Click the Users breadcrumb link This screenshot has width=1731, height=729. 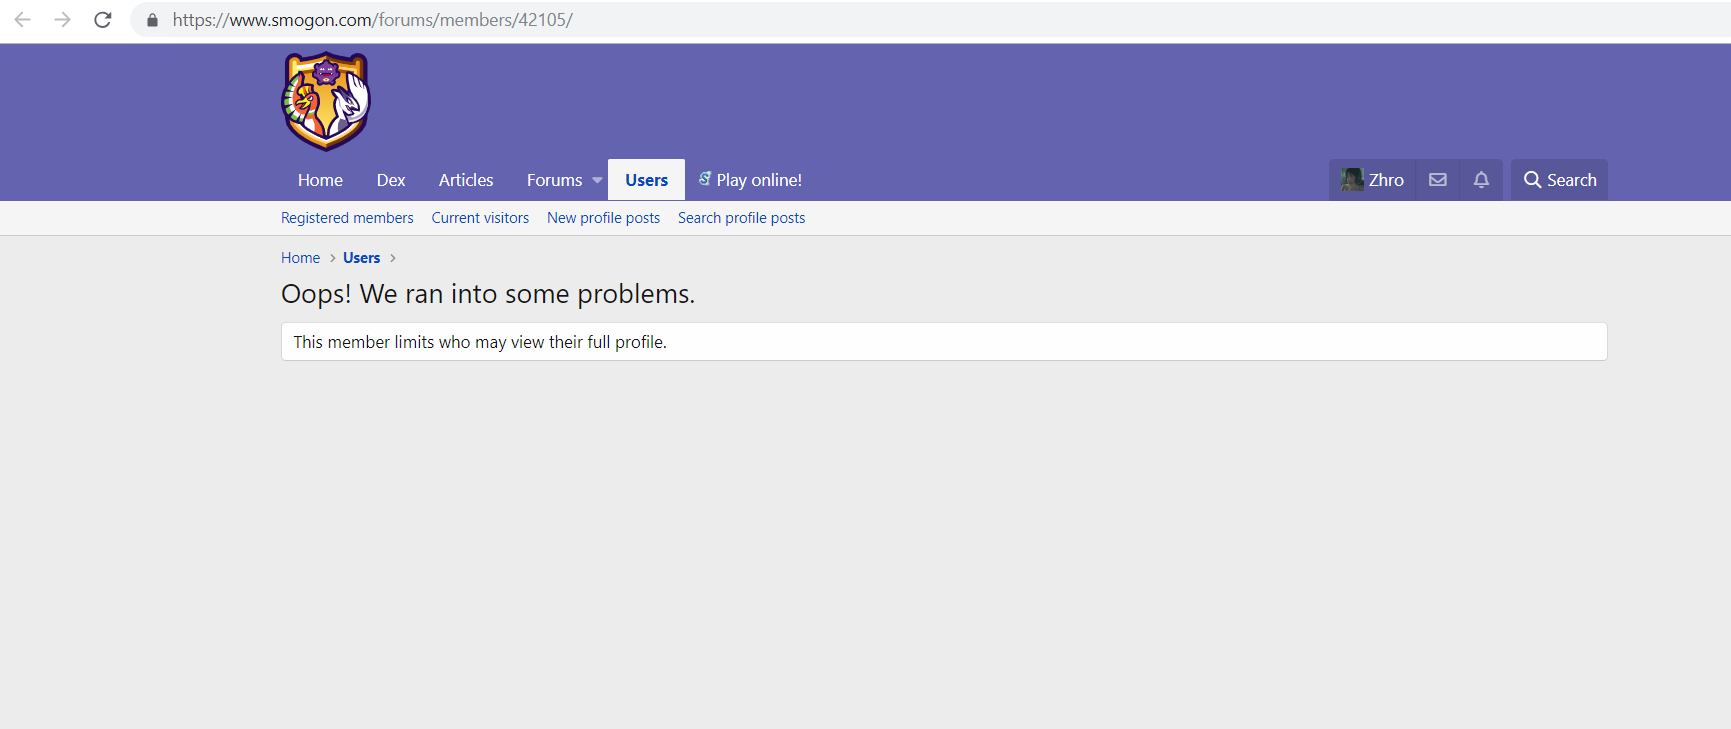point(361,258)
